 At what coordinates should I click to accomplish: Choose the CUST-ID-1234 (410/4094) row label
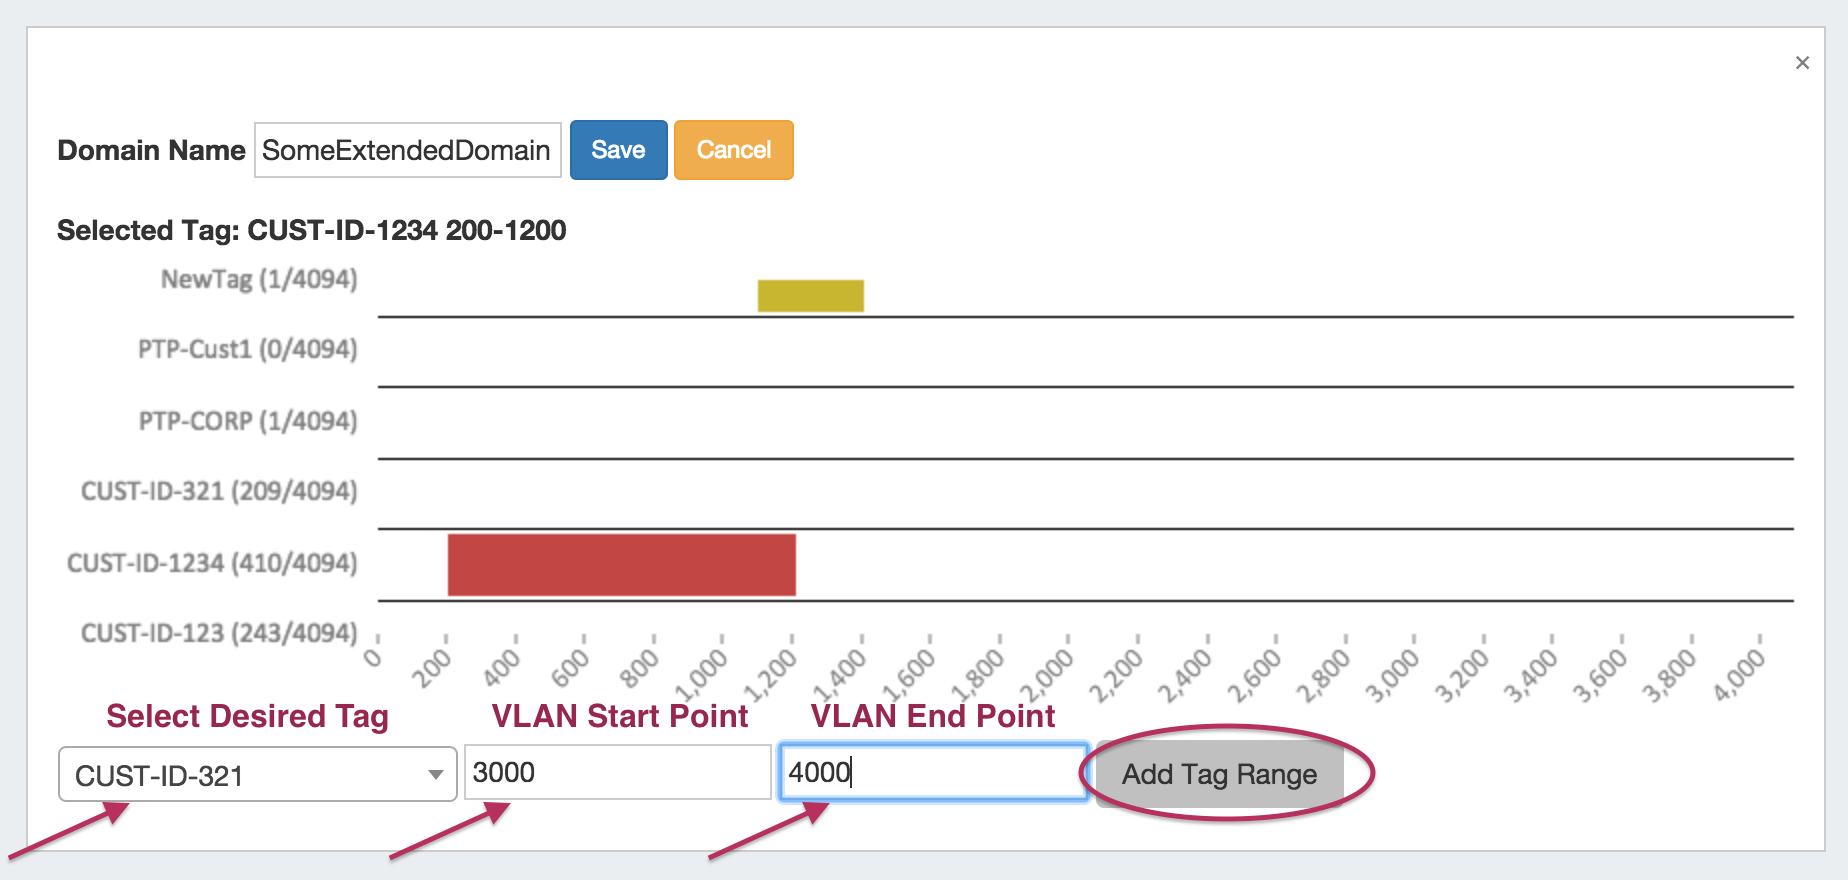tap(212, 563)
